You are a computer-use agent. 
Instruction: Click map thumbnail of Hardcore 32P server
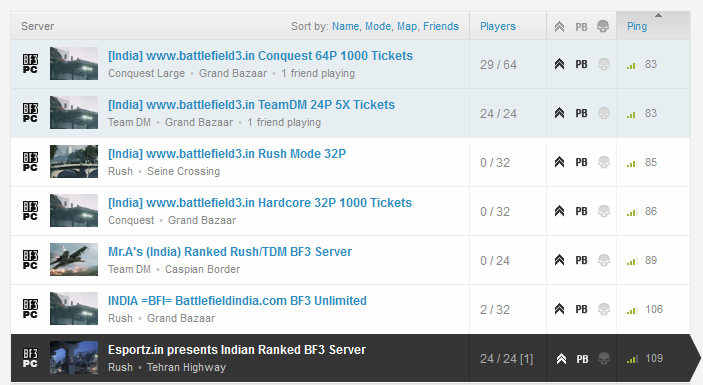(74, 210)
